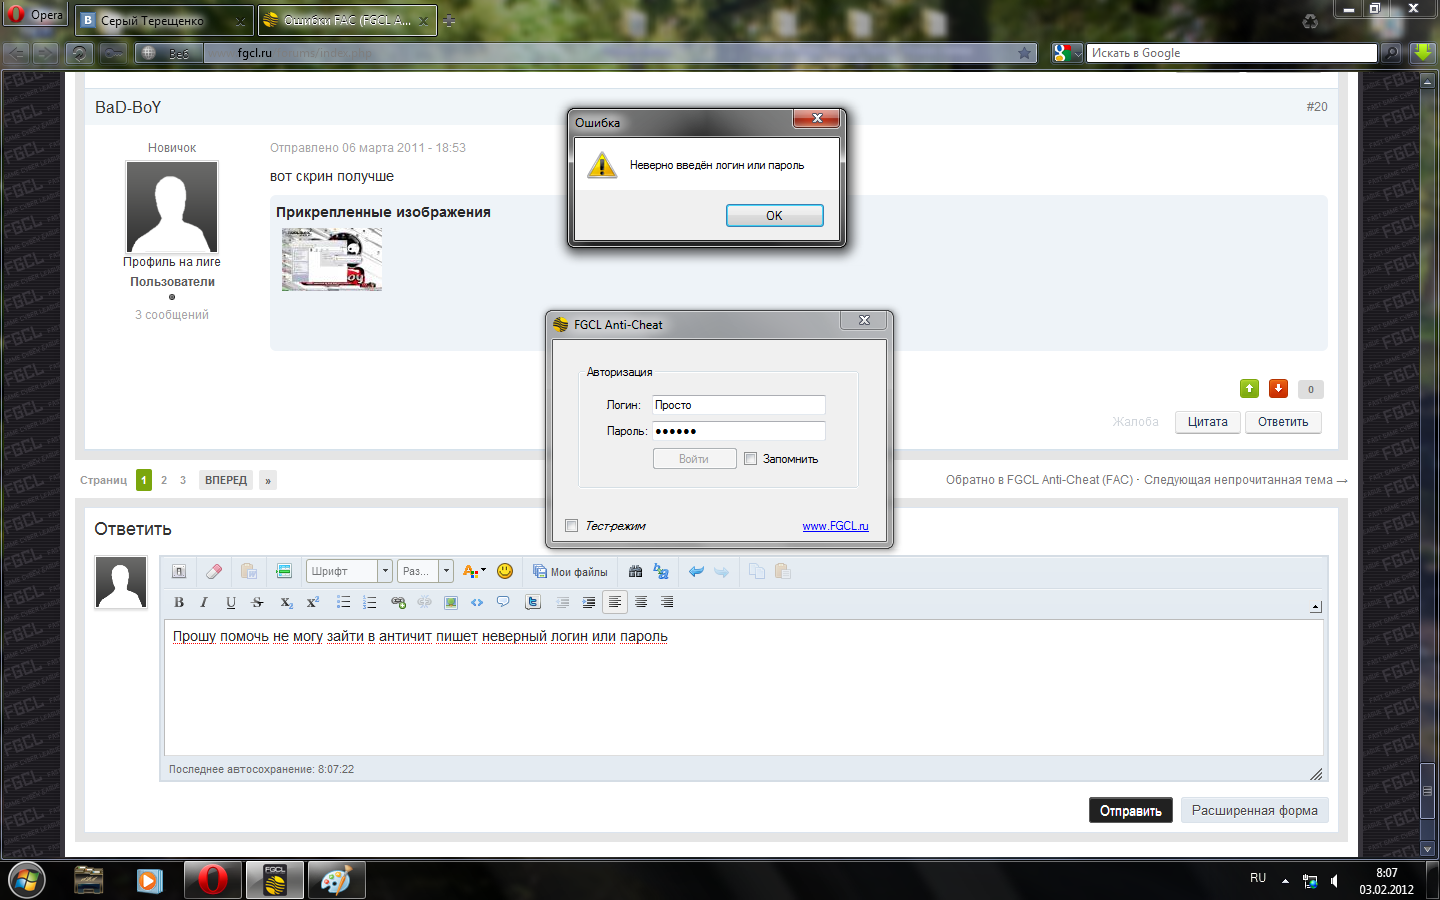The image size is (1440, 900).
Task: Open the www.FGCL.ru link
Action: pos(835,526)
